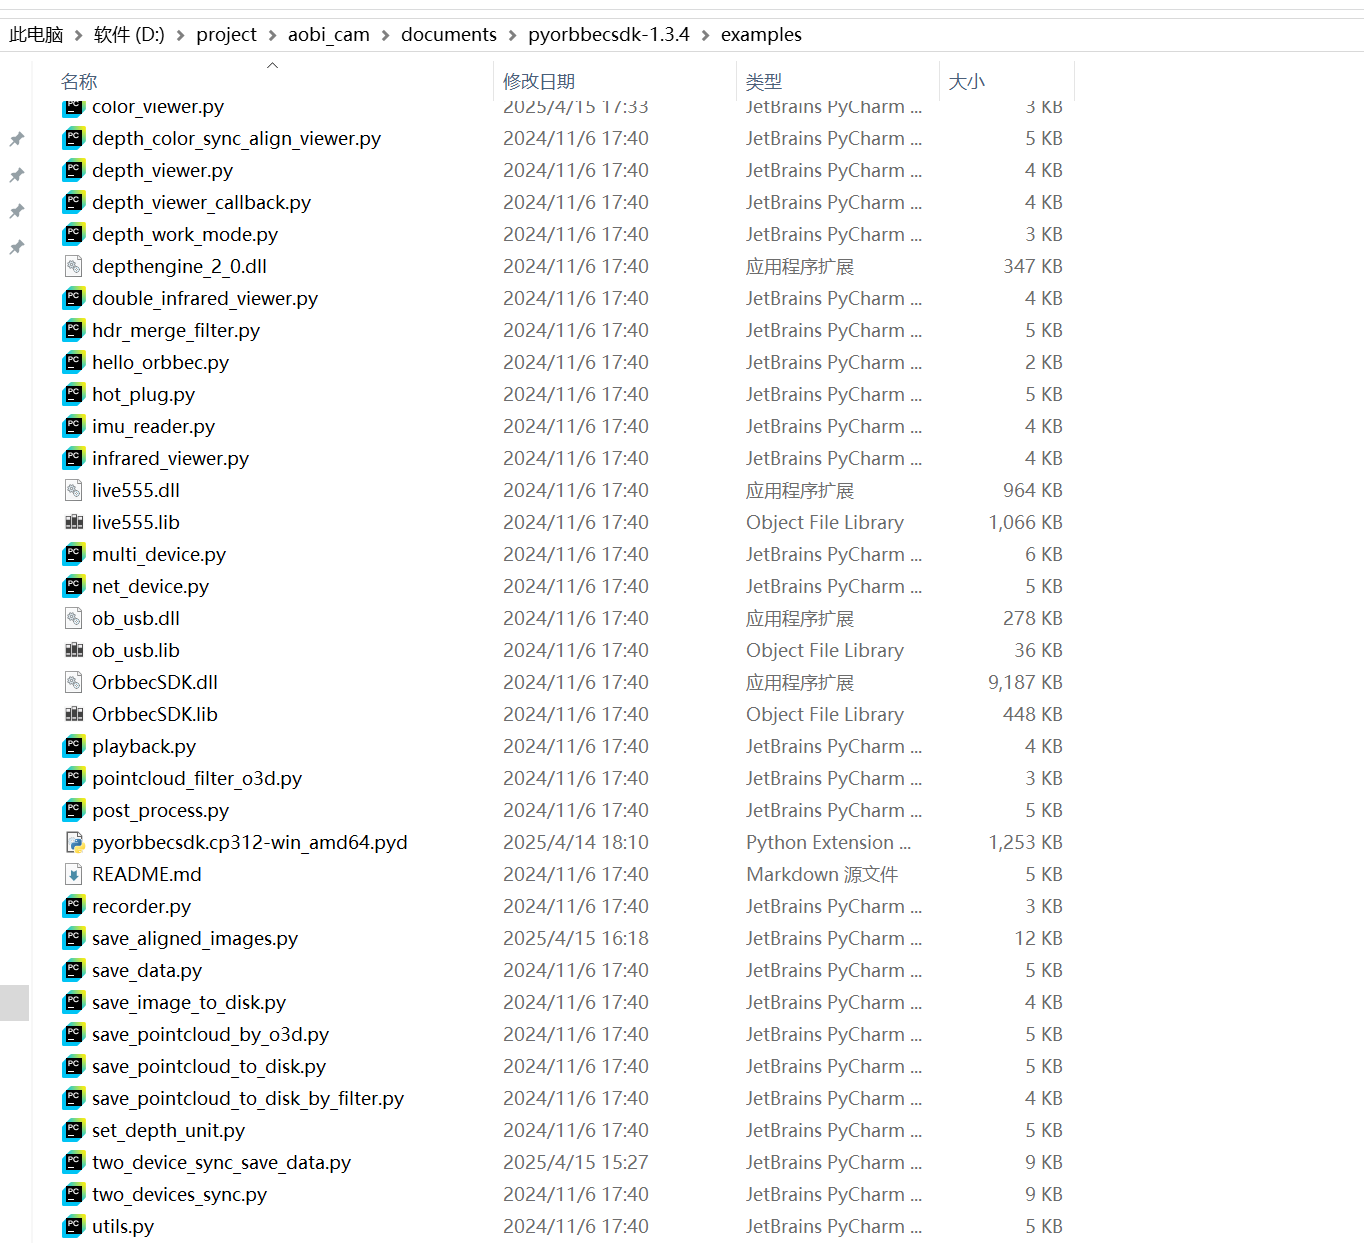1364x1259 pixels.
Task: Select save_aligned_images.py file name
Action: (195, 938)
